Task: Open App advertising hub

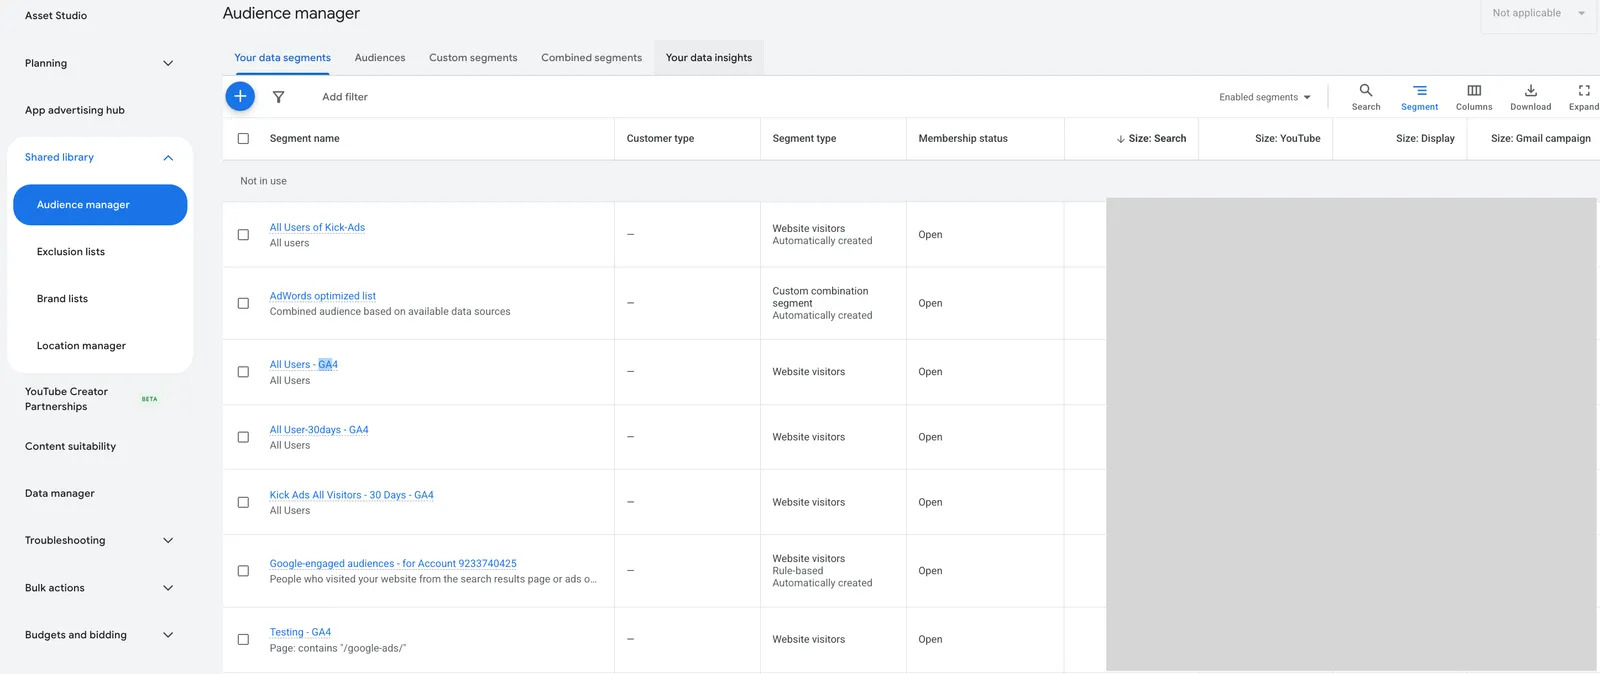Action: [75, 110]
